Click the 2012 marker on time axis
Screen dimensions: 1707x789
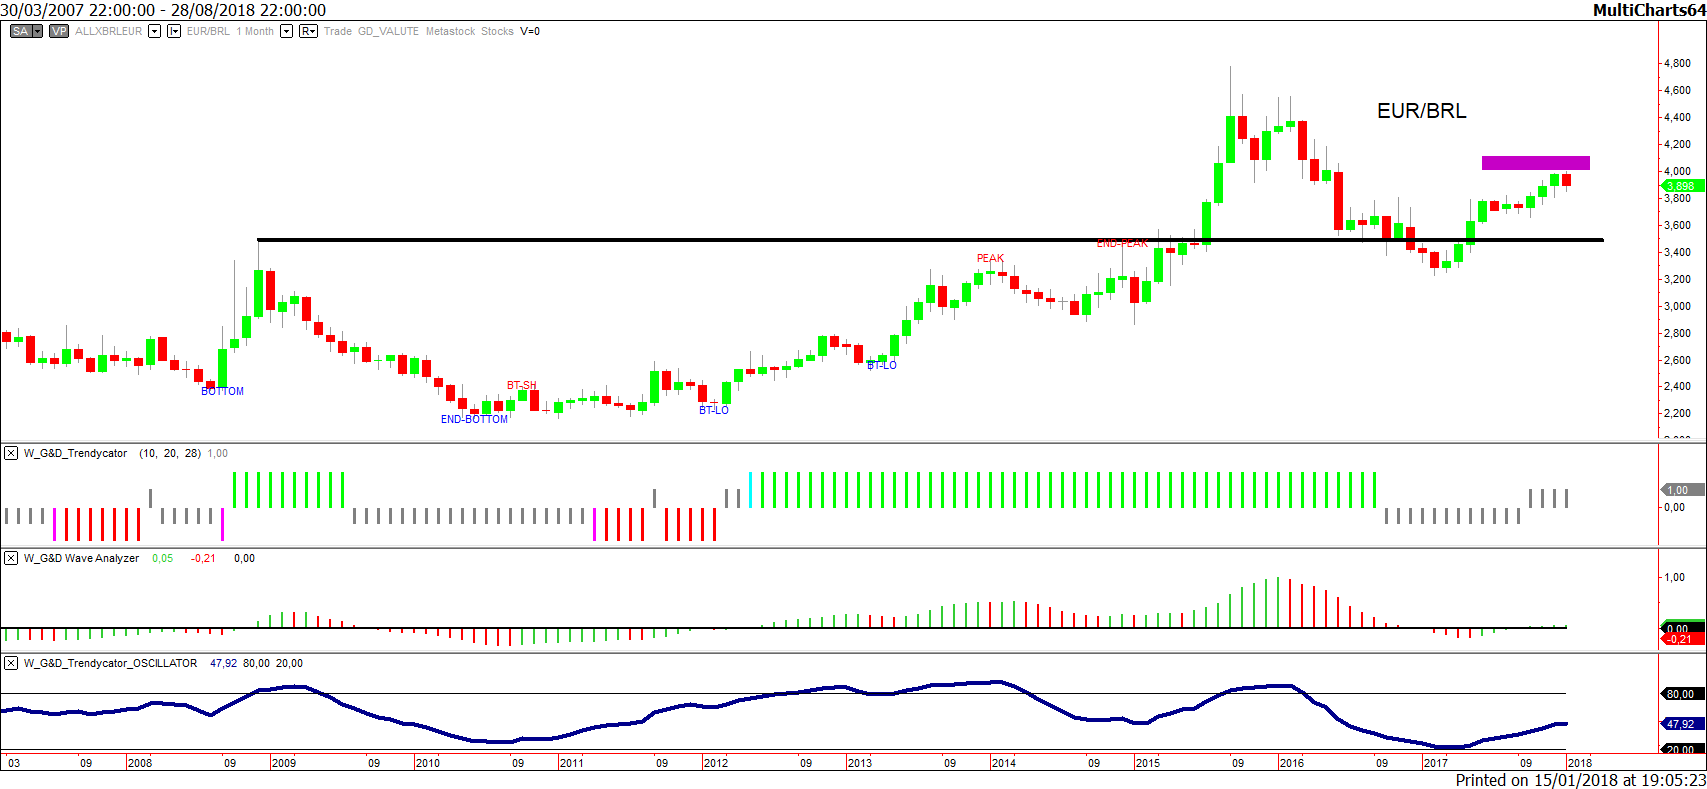pyautogui.click(x=716, y=763)
